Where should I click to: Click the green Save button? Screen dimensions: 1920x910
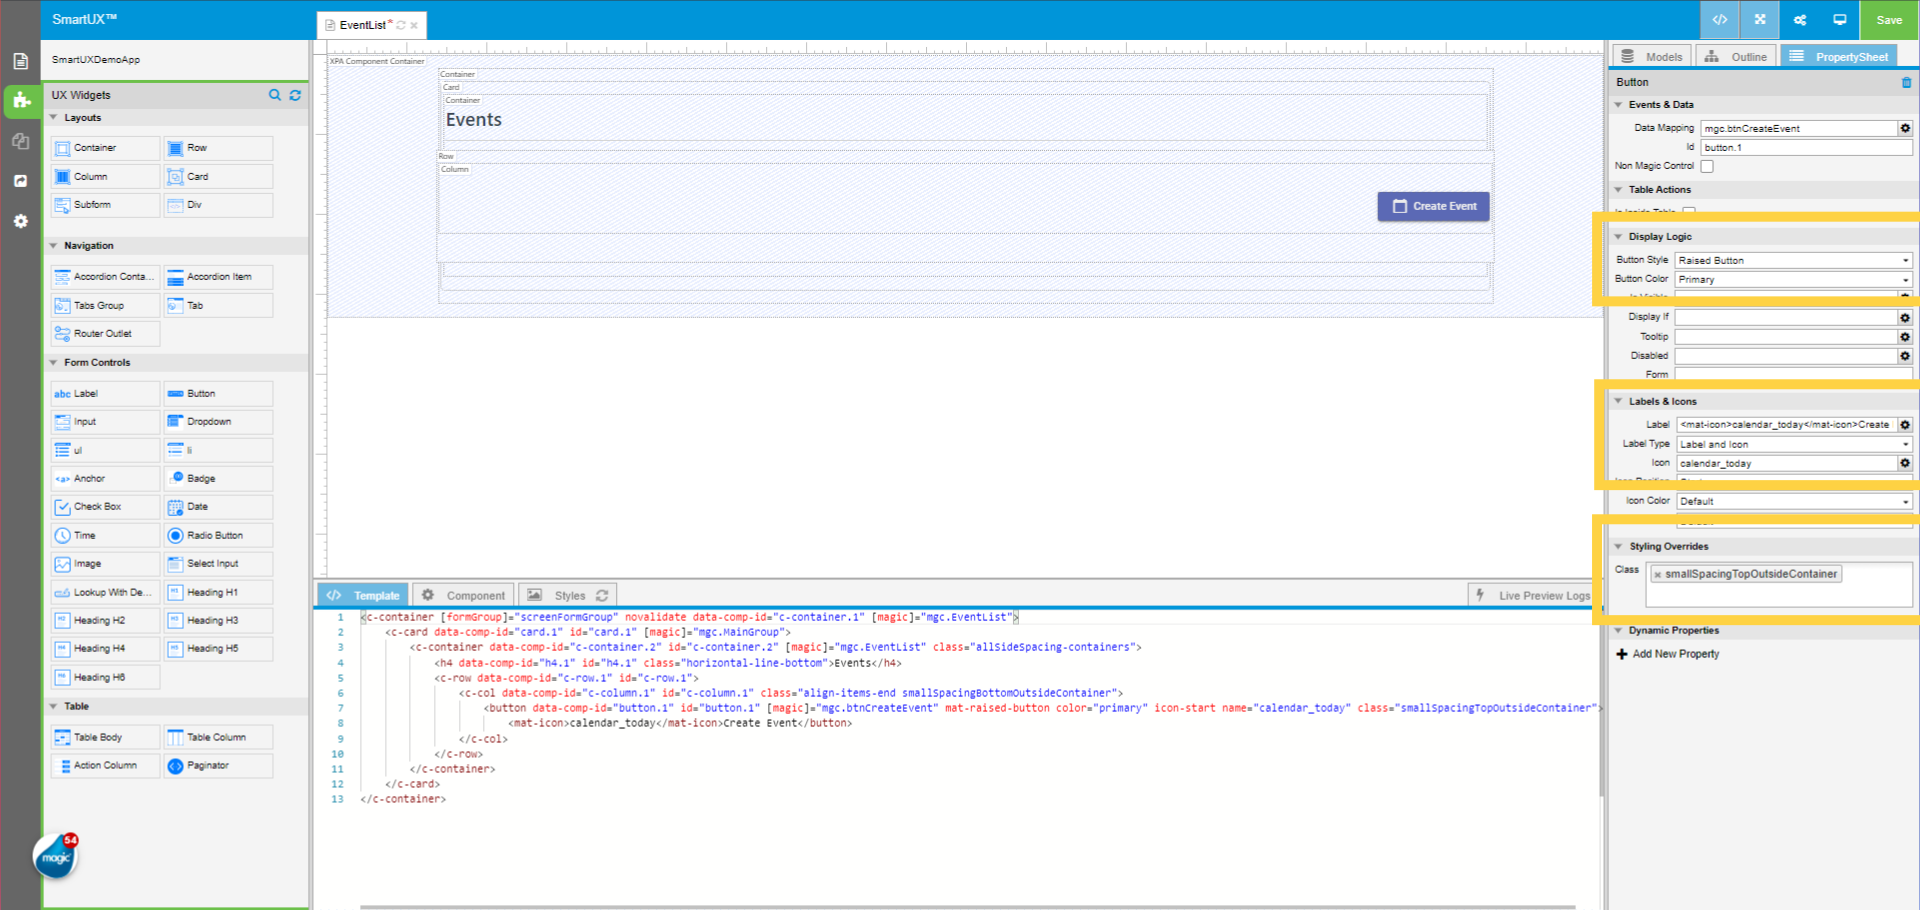click(1888, 20)
